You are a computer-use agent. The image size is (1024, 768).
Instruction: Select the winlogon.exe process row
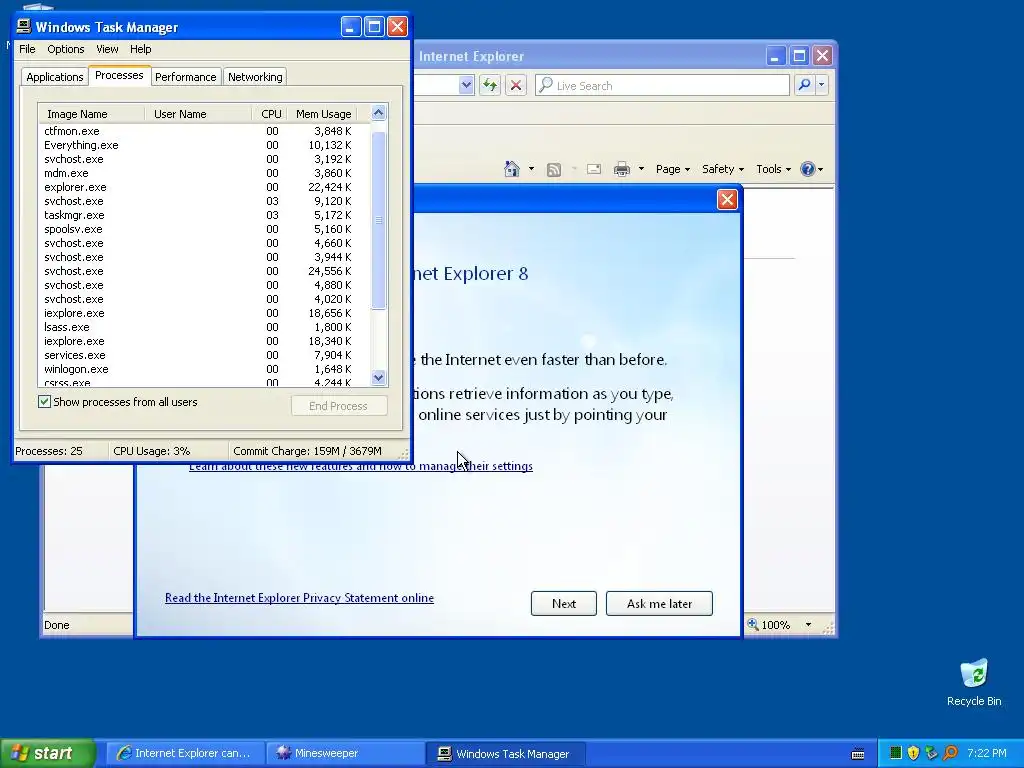[x=199, y=369]
